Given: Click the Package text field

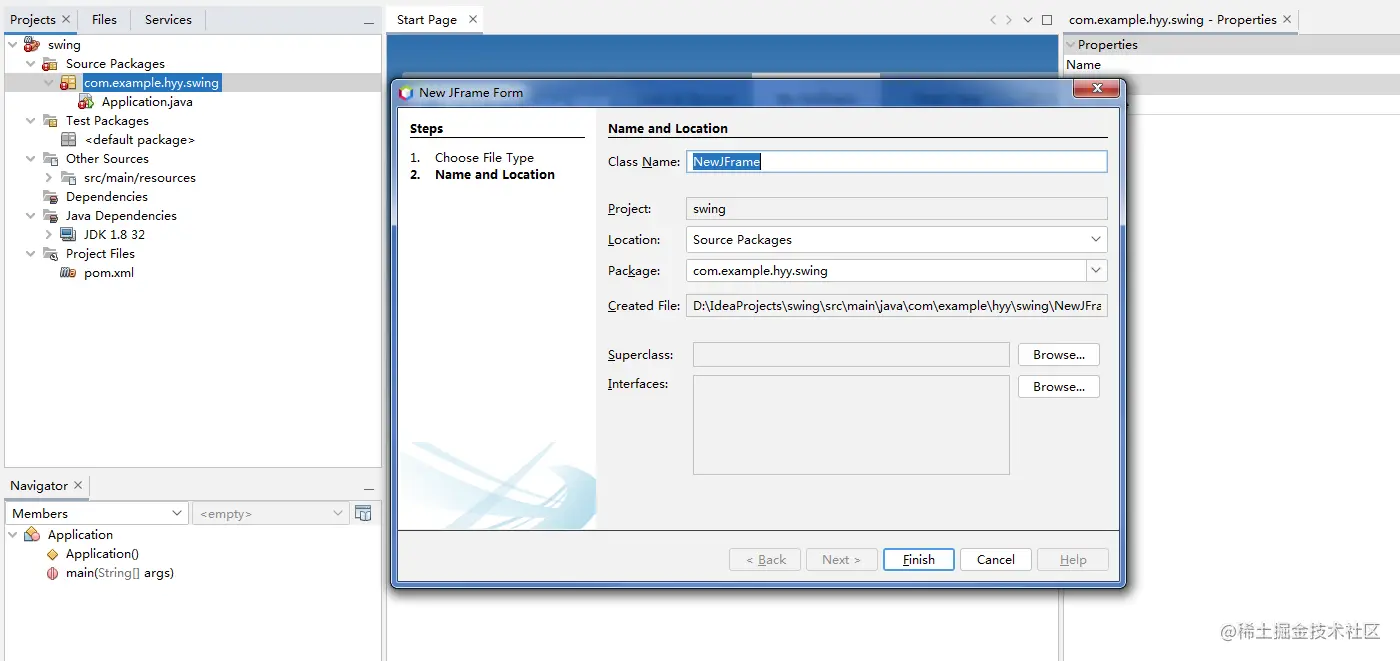Looking at the screenshot, I should [x=887, y=271].
